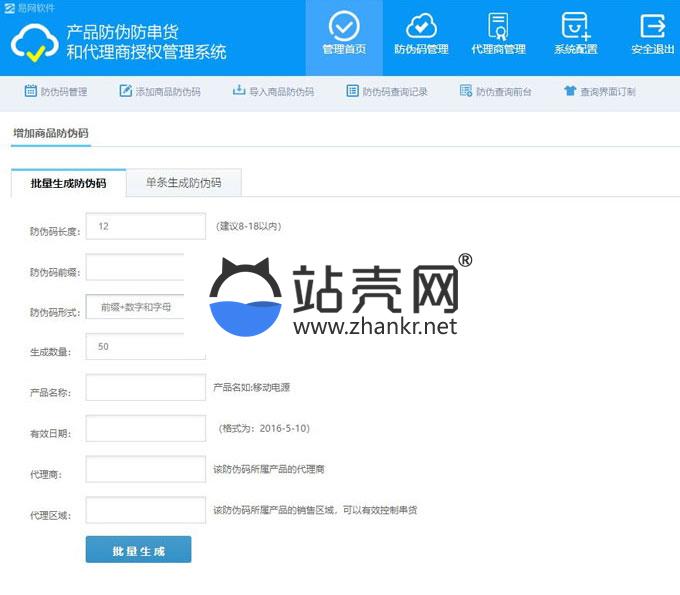The width and height of the screenshot is (680, 595).
Task: Click 添加商品防伪码 edit icon link
Action: [126, 91]
